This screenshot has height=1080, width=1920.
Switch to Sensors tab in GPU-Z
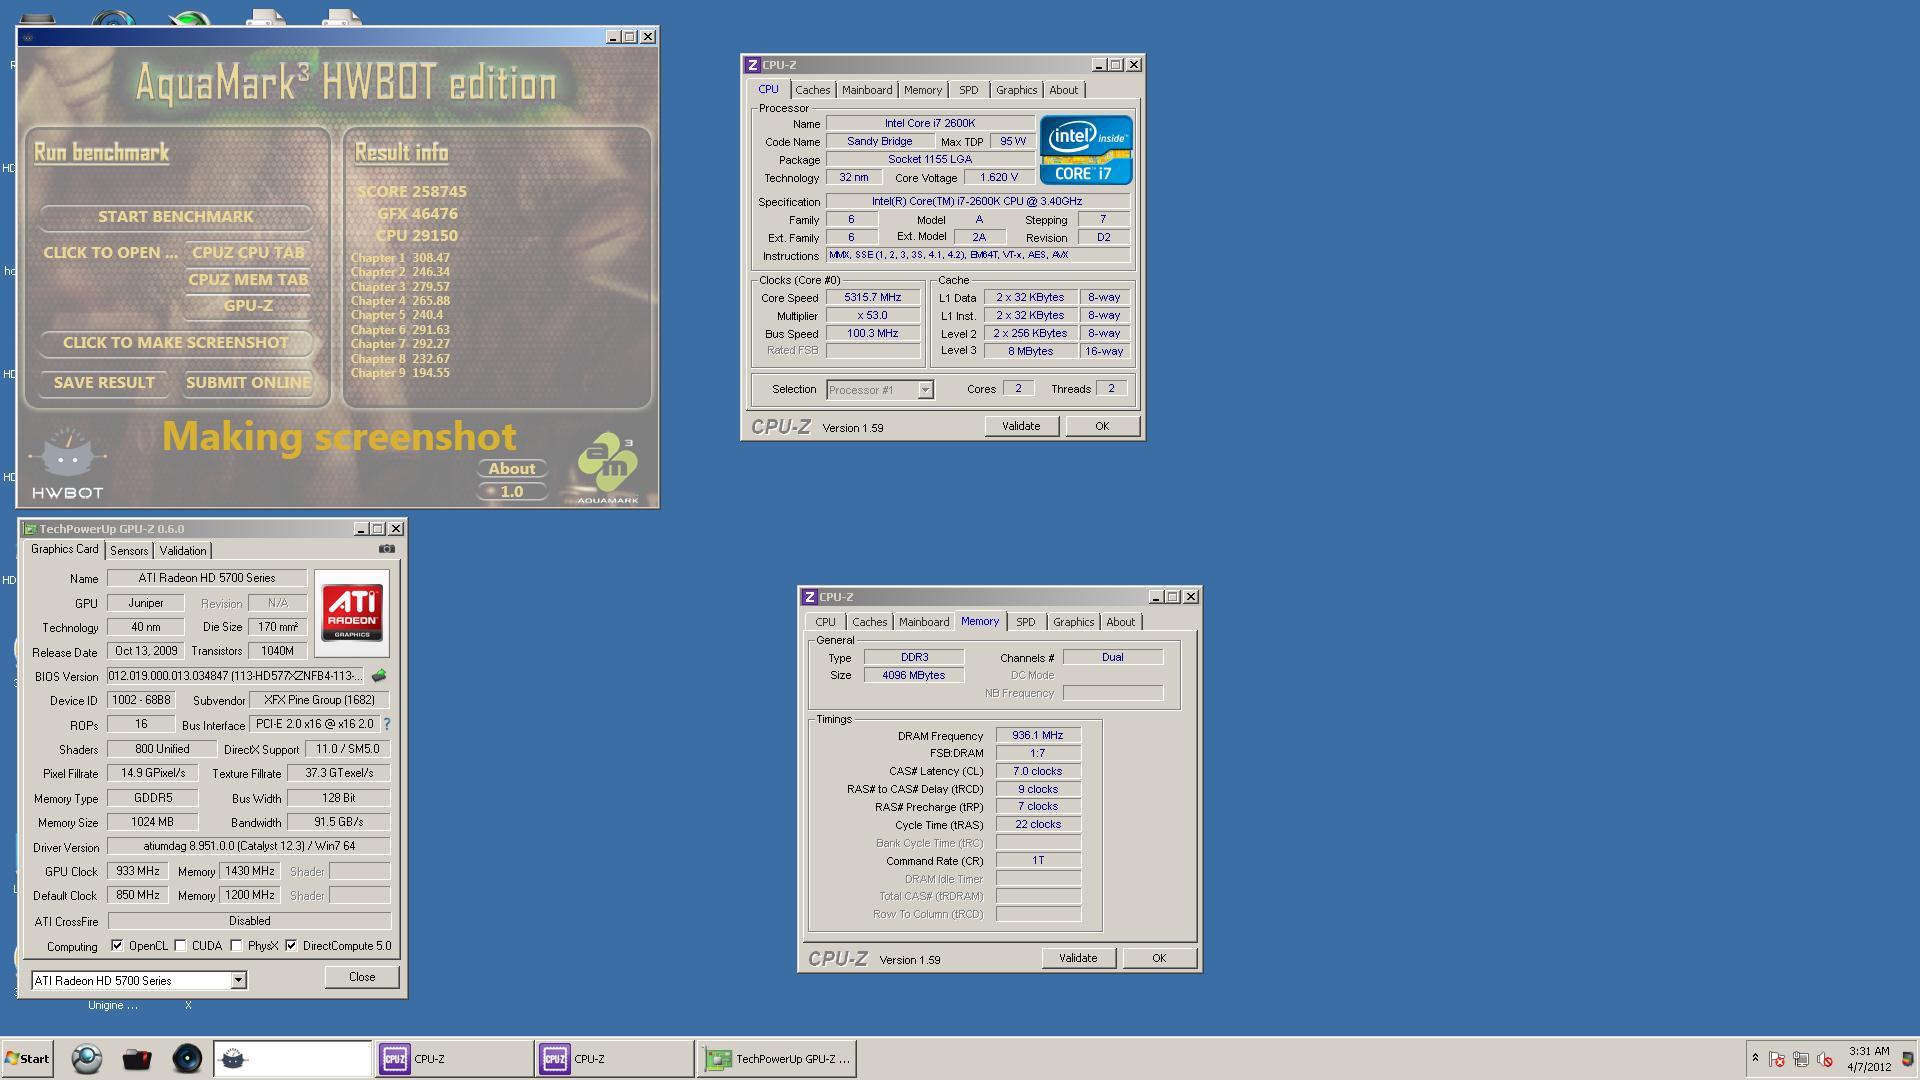(x=129, y=551)
